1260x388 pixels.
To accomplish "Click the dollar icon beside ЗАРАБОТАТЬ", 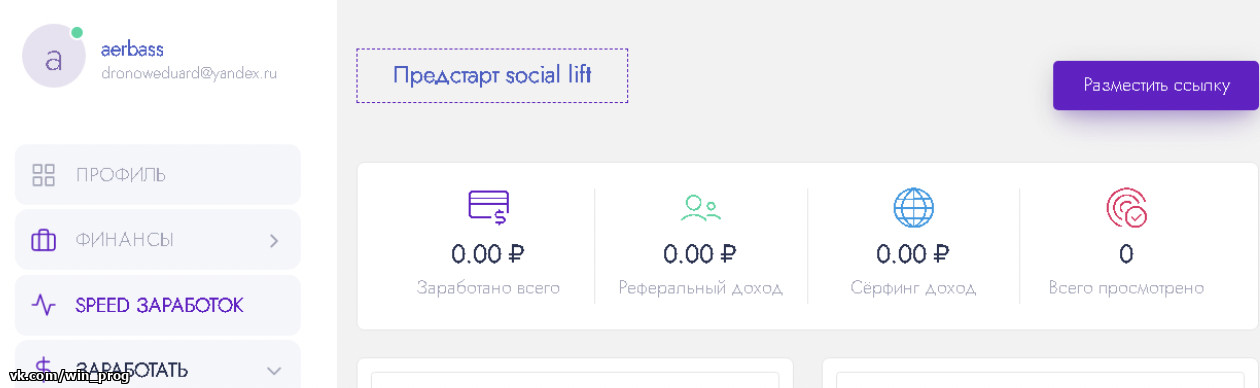I will pos(43,369).
